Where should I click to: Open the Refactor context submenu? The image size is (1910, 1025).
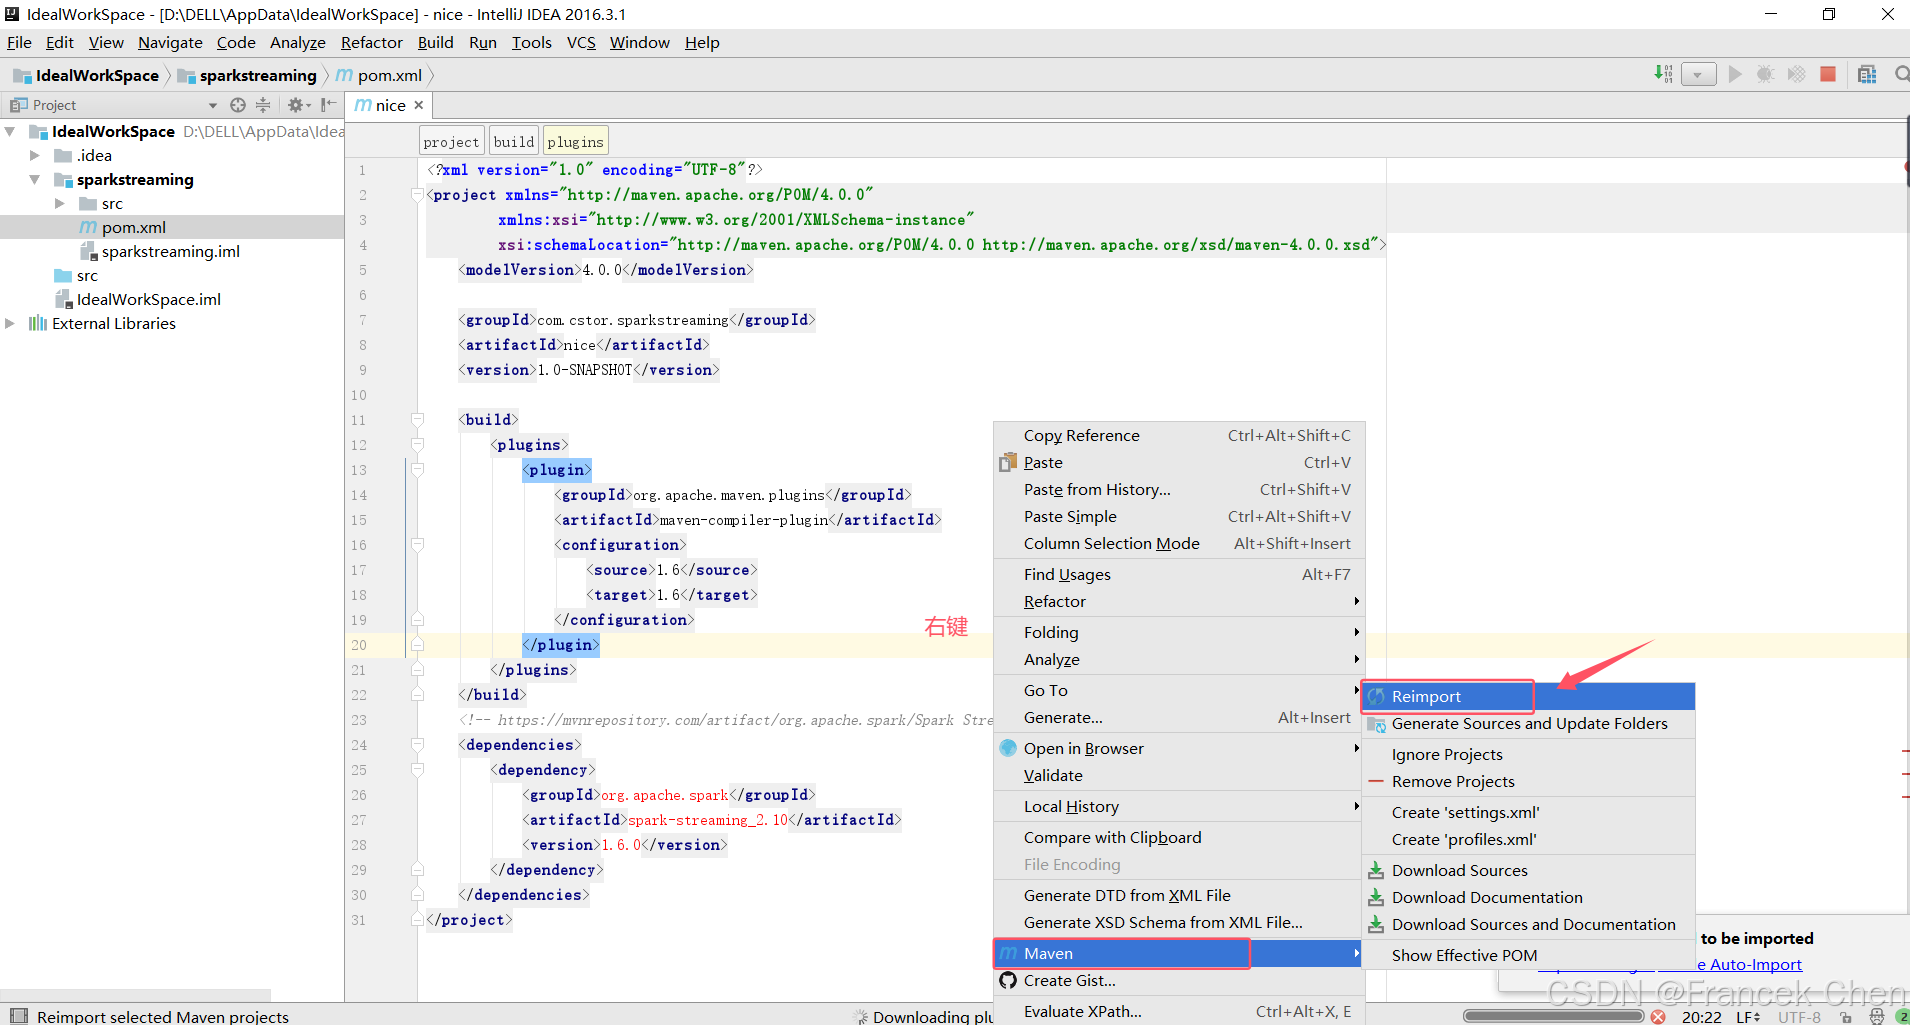1179,601
